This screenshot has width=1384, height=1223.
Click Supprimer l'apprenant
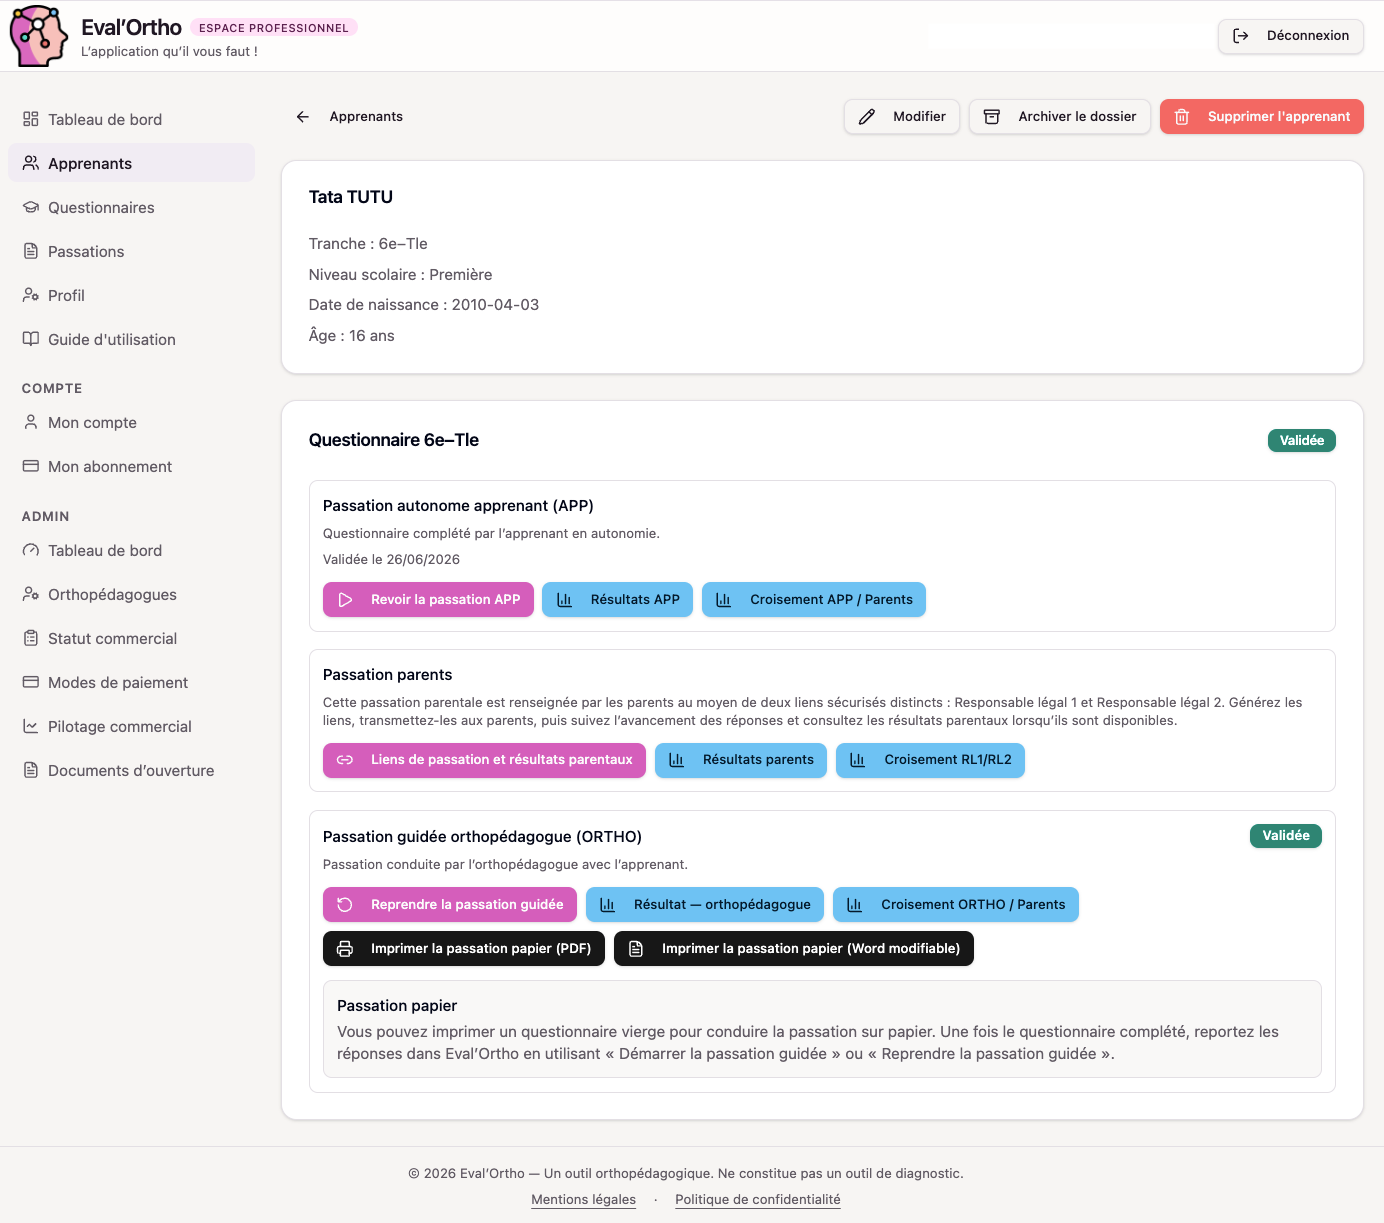coord(1262,117)
